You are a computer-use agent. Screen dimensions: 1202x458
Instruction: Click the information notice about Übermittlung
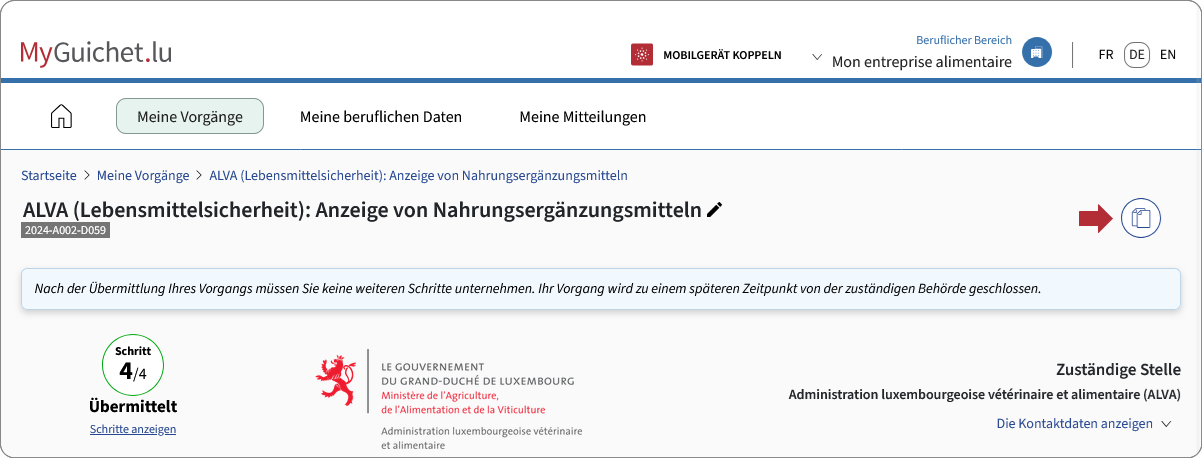(601, 289)
